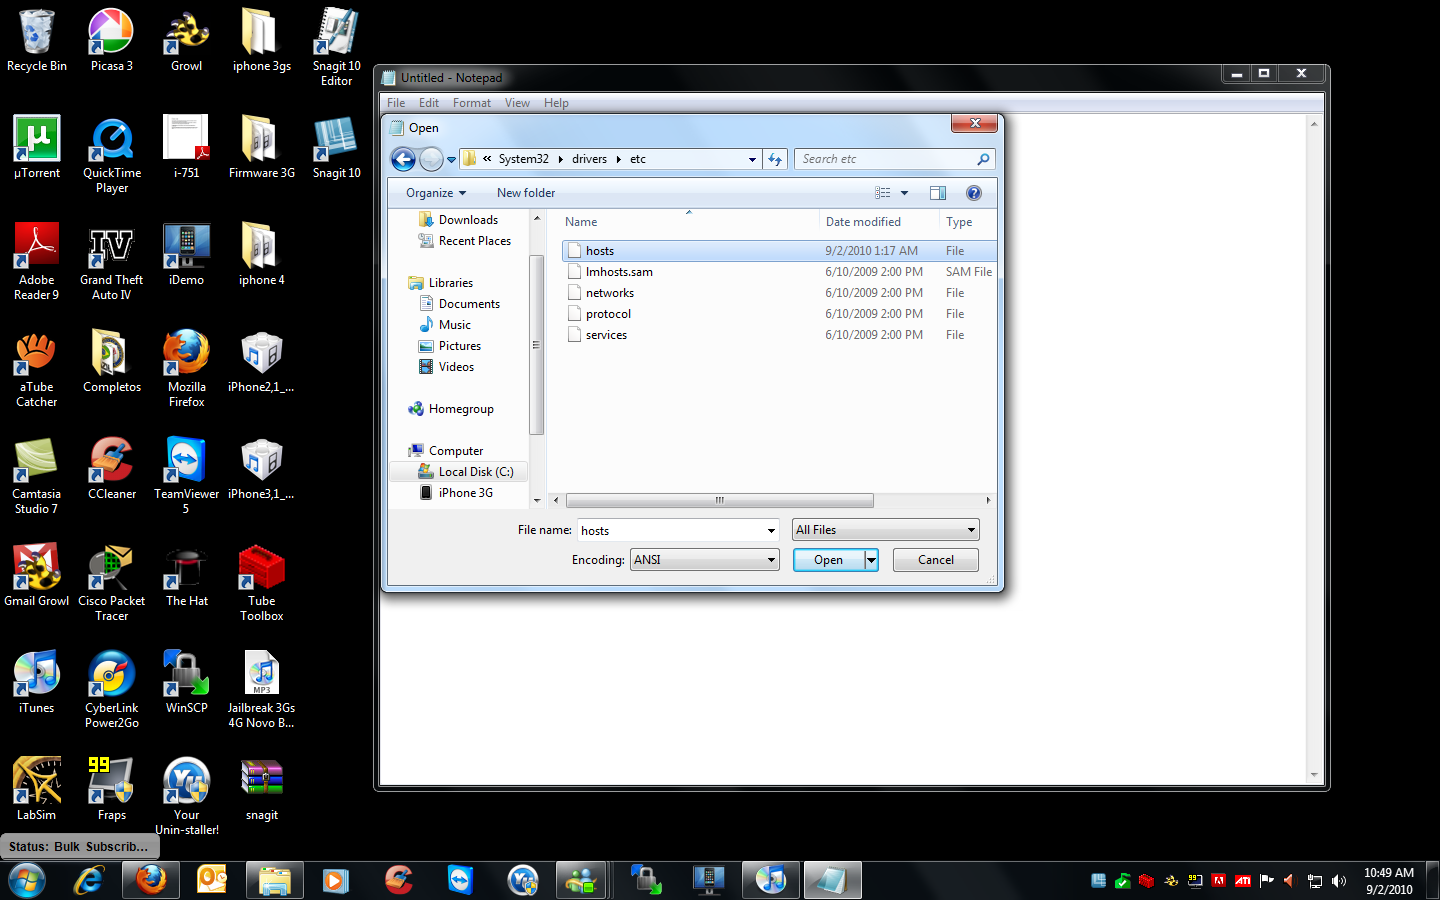Image resolution: width=1440 pixels, height=900 pixels.
Task: Click the Open button
Action: [829, 560]
